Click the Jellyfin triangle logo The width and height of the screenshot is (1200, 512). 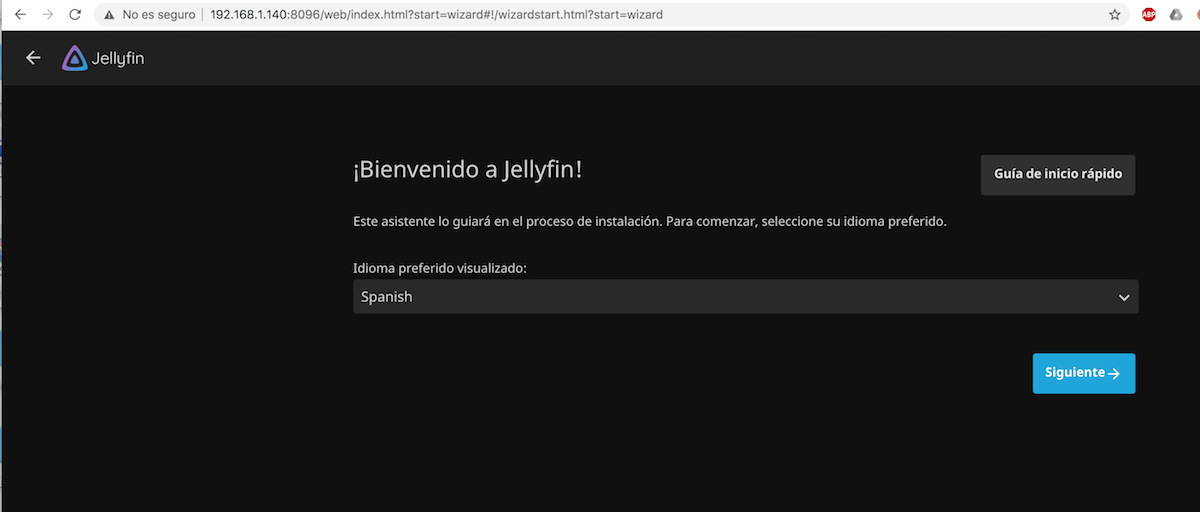tap(75, 59)
